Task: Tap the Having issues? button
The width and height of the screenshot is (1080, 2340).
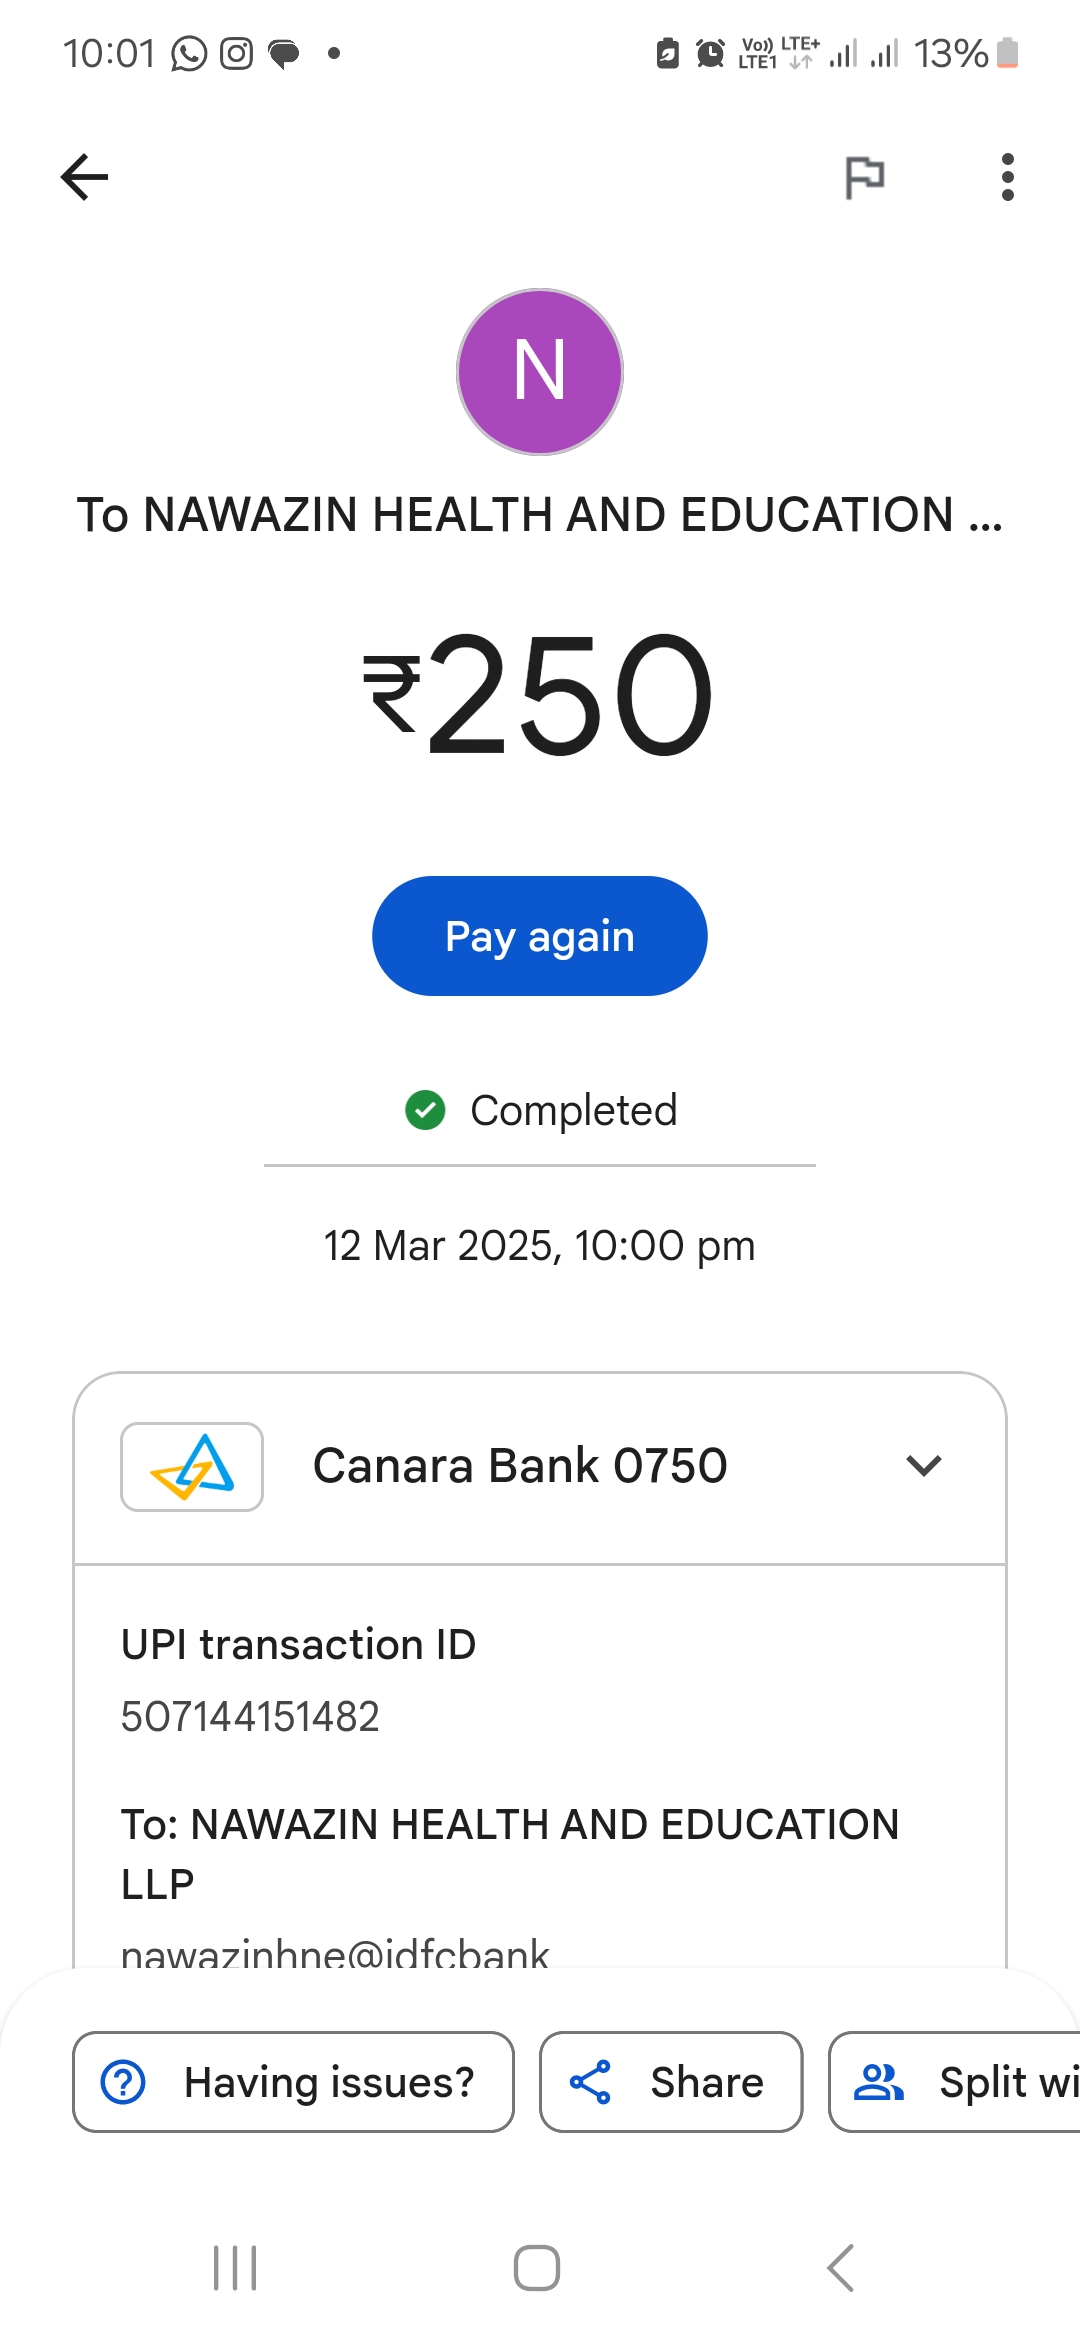Action: pos(293,2082)
